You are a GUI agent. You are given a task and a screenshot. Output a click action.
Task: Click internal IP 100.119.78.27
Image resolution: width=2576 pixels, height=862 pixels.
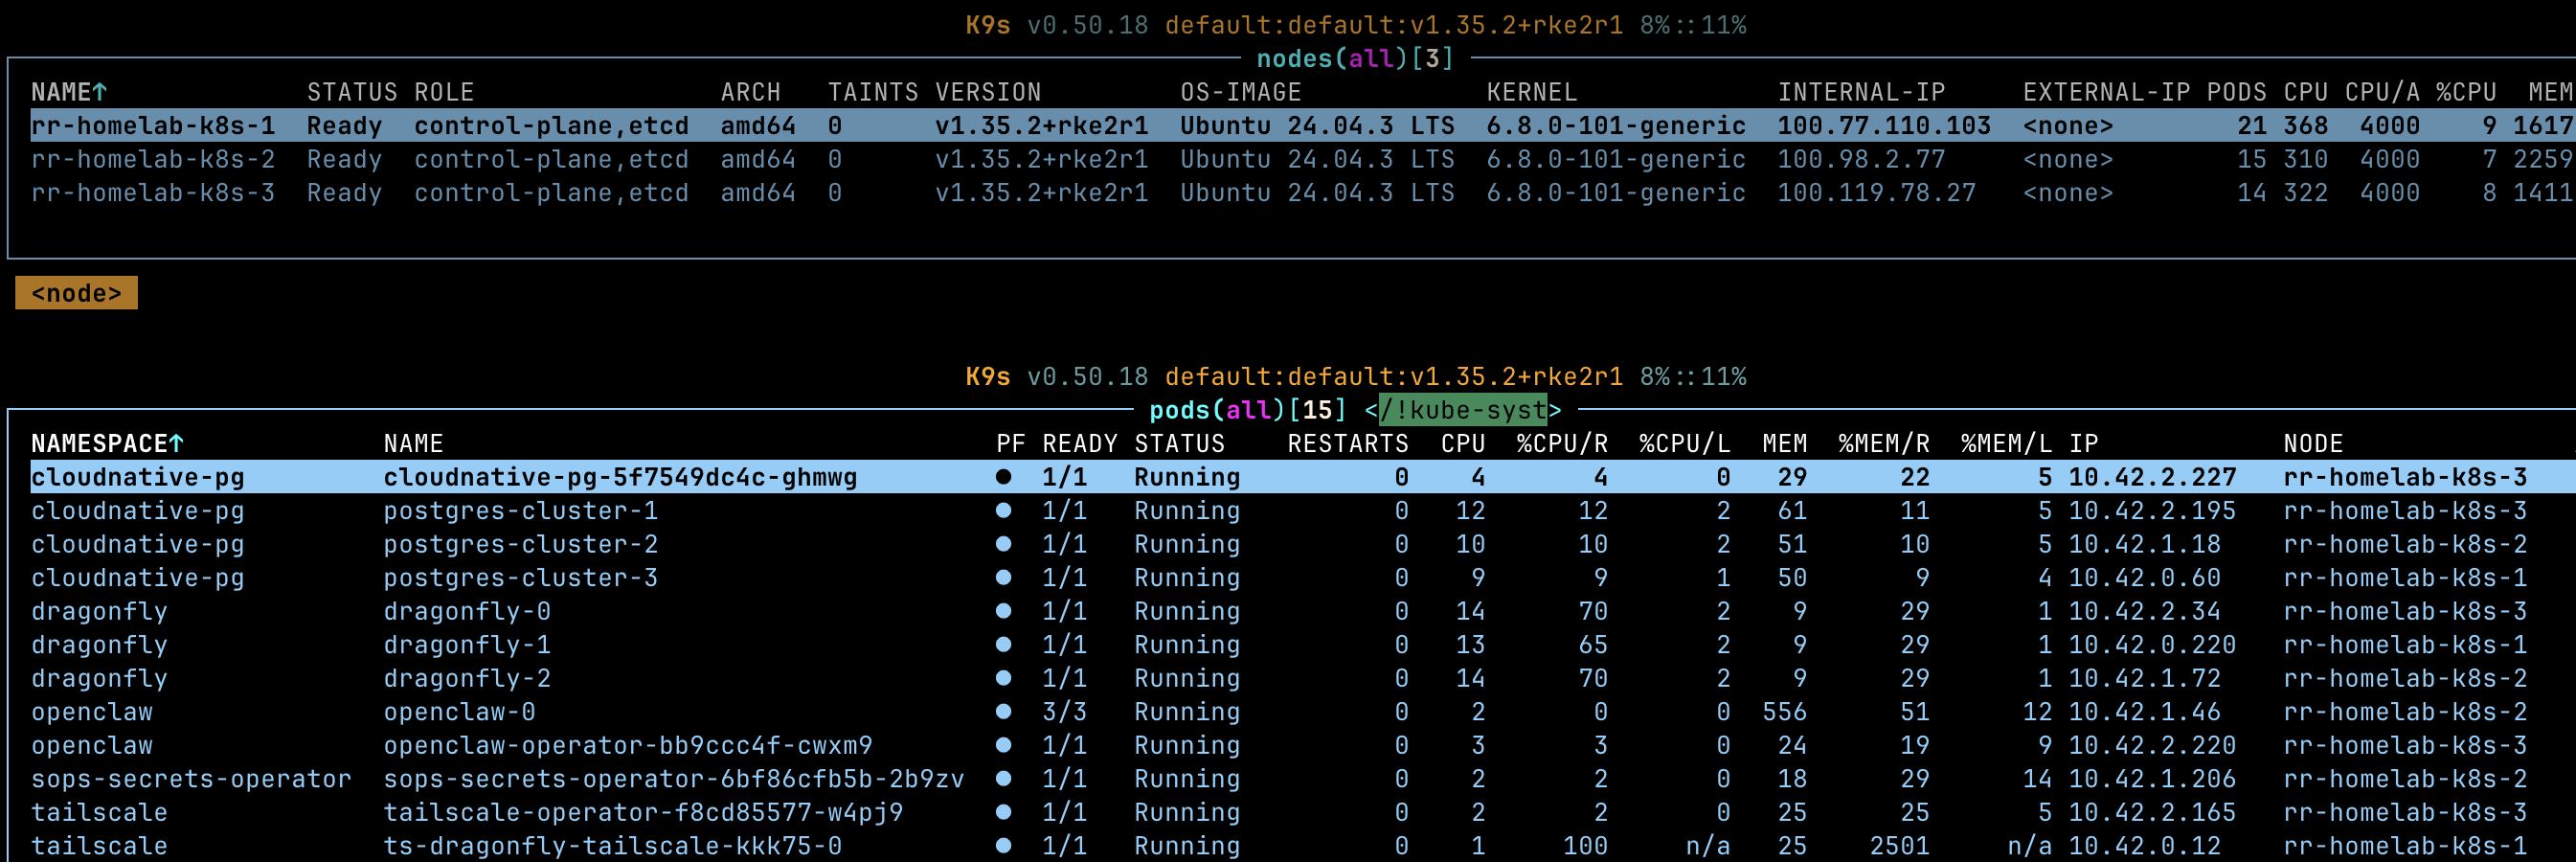(x=1876, y=193)
